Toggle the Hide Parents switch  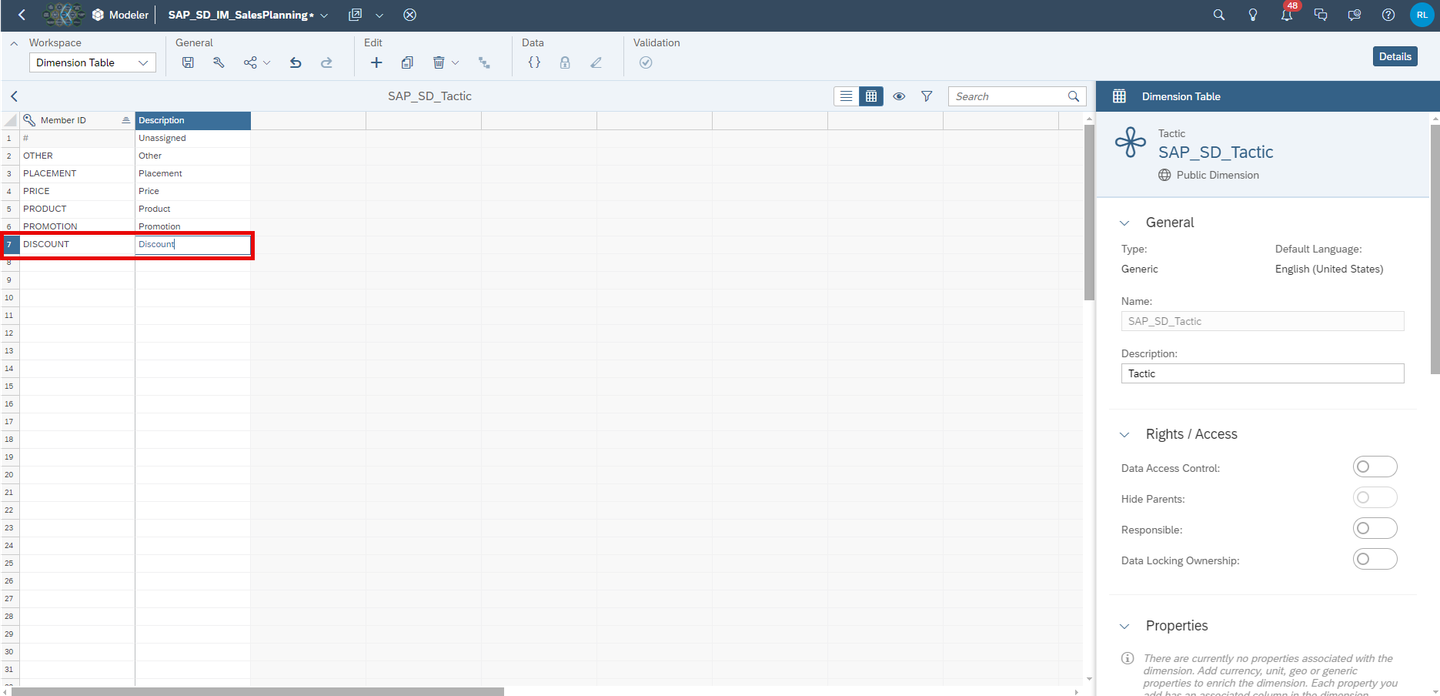click(1375, 498)
